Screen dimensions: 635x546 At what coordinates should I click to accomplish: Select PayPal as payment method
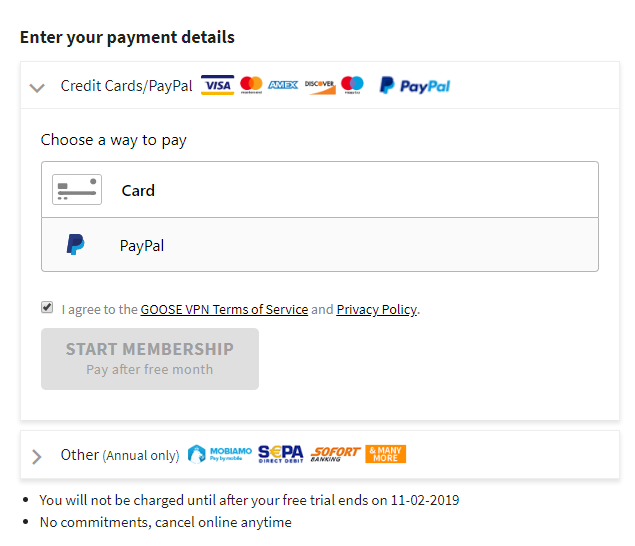click(x=320, y=245)
